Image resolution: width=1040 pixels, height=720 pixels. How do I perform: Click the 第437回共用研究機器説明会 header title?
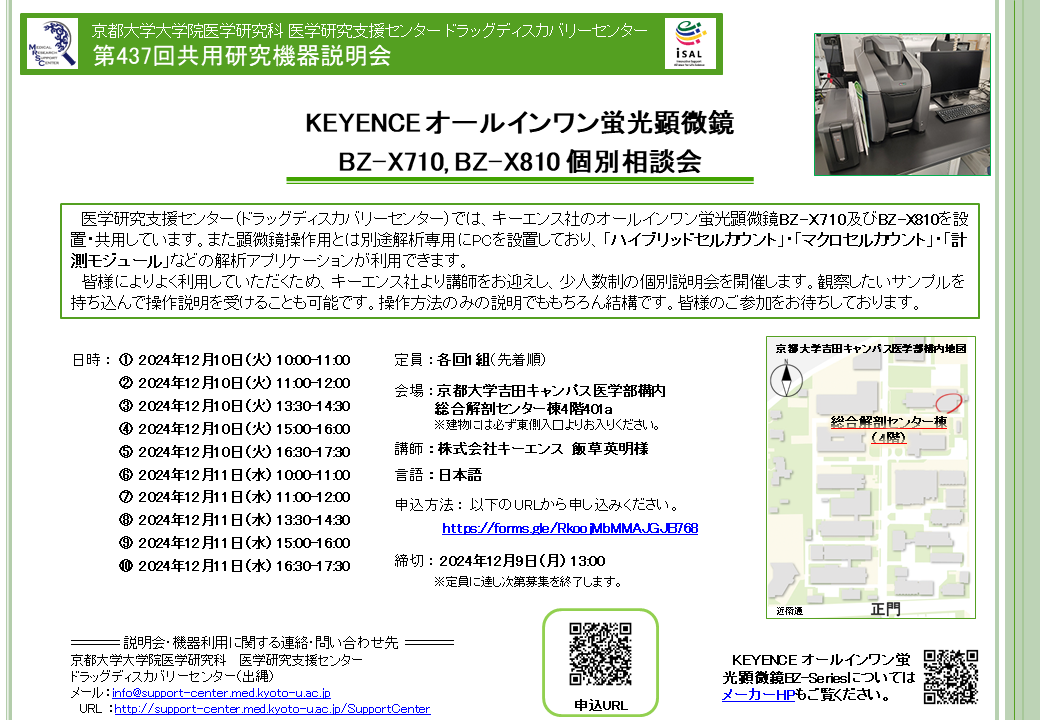click(242, 56)
